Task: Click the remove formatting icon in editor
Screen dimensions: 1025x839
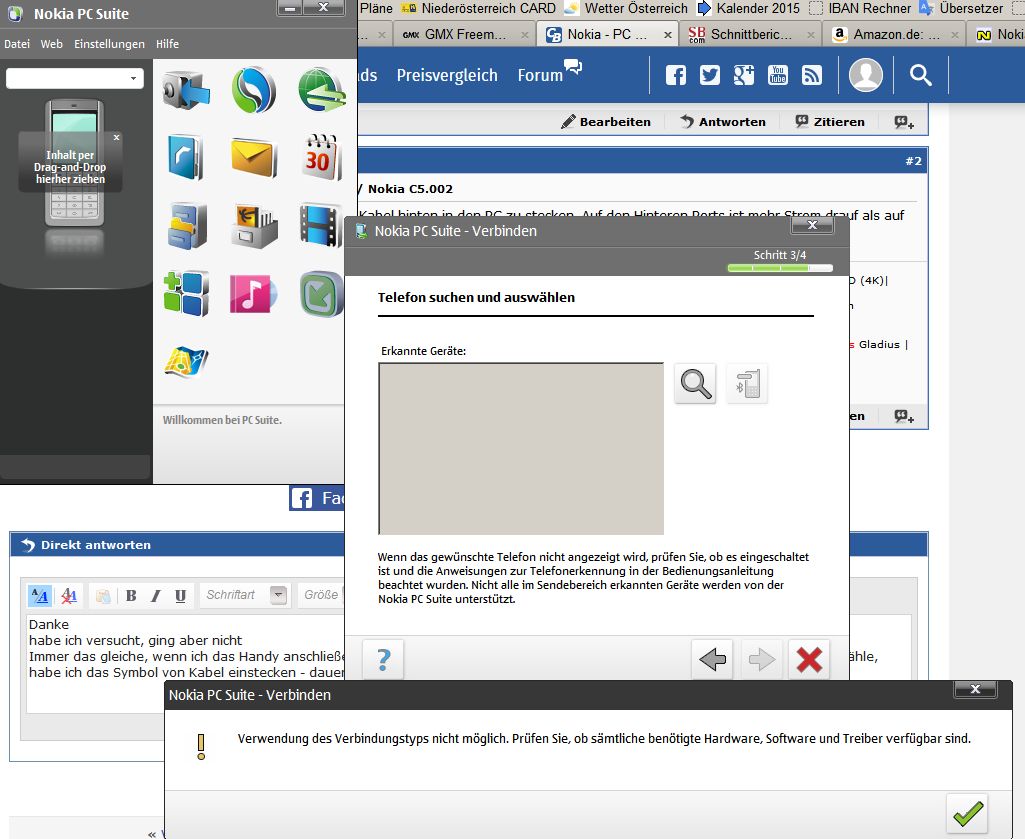Action: click(69, 596)
